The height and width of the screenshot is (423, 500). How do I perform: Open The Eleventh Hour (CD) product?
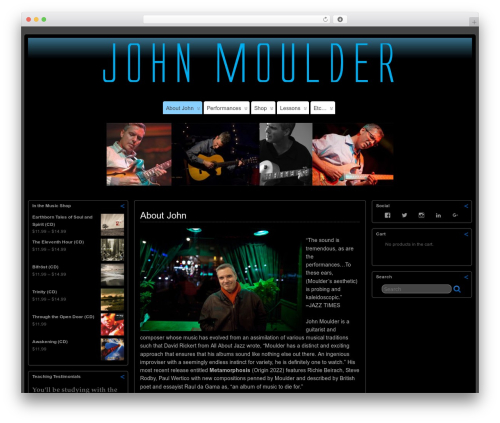[58, 242]
